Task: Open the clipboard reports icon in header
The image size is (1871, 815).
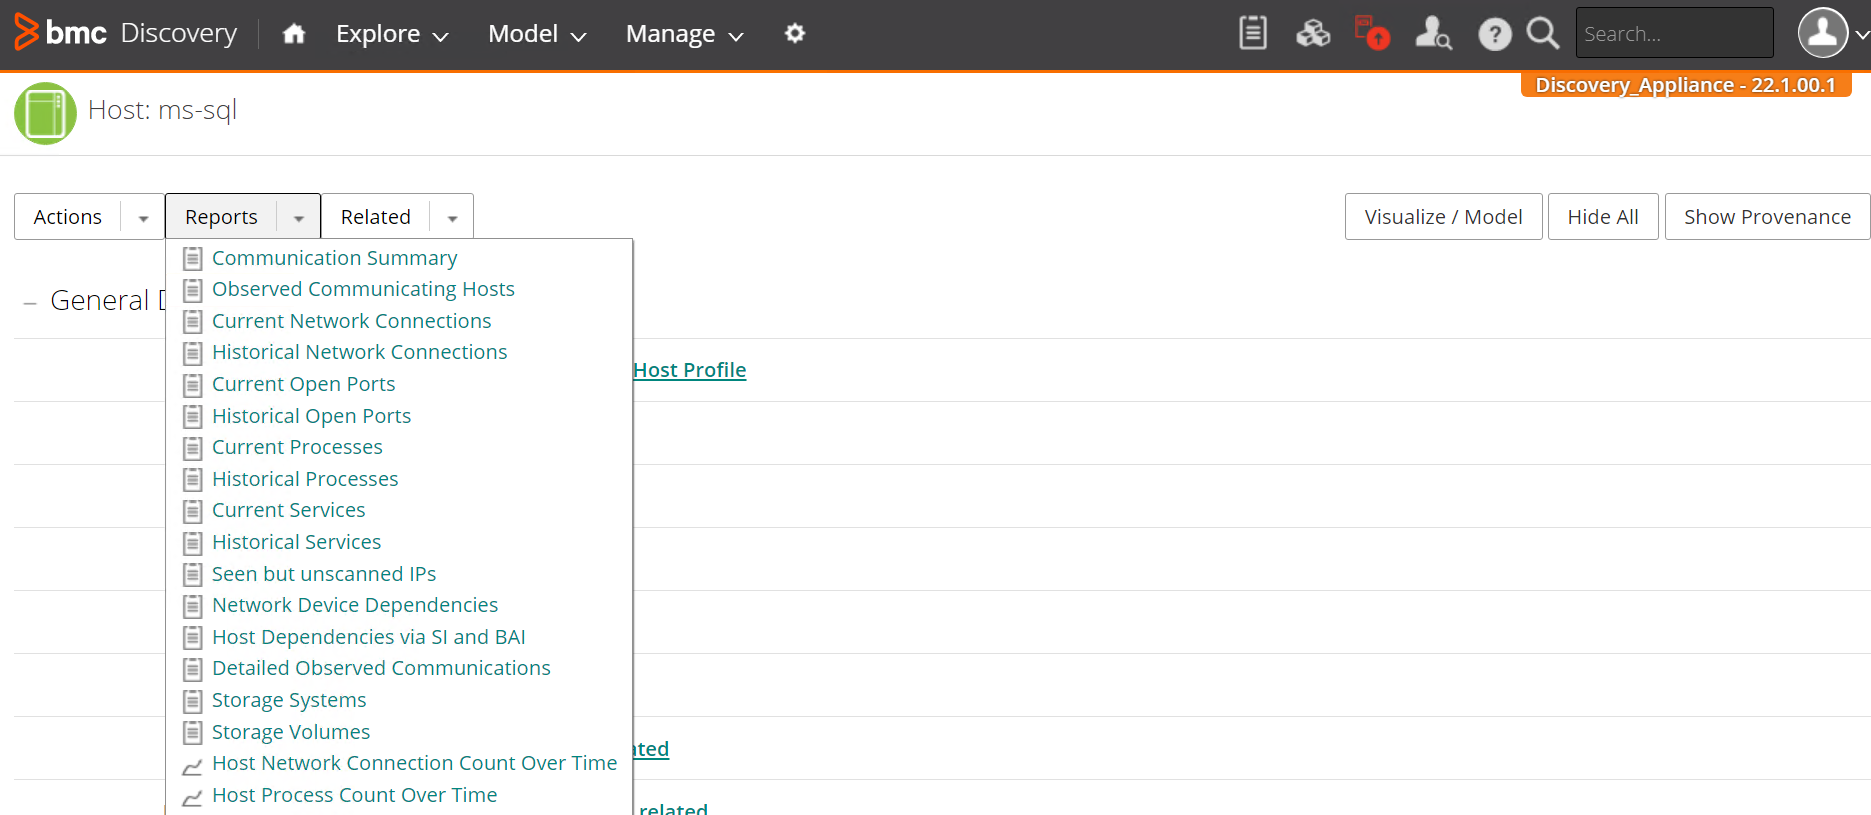Action: coord(1253,33)
